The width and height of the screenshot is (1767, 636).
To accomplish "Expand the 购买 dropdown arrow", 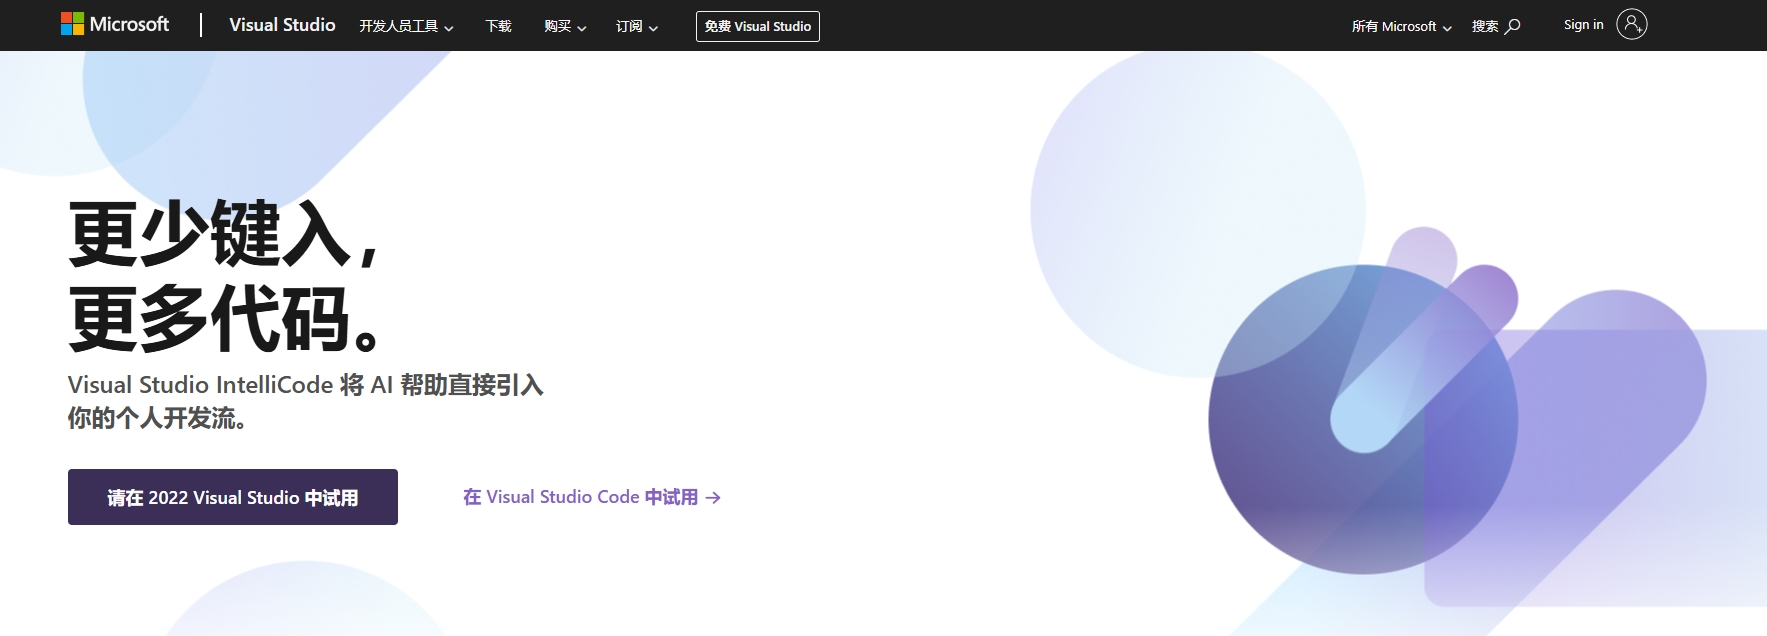I will [582, 28].
